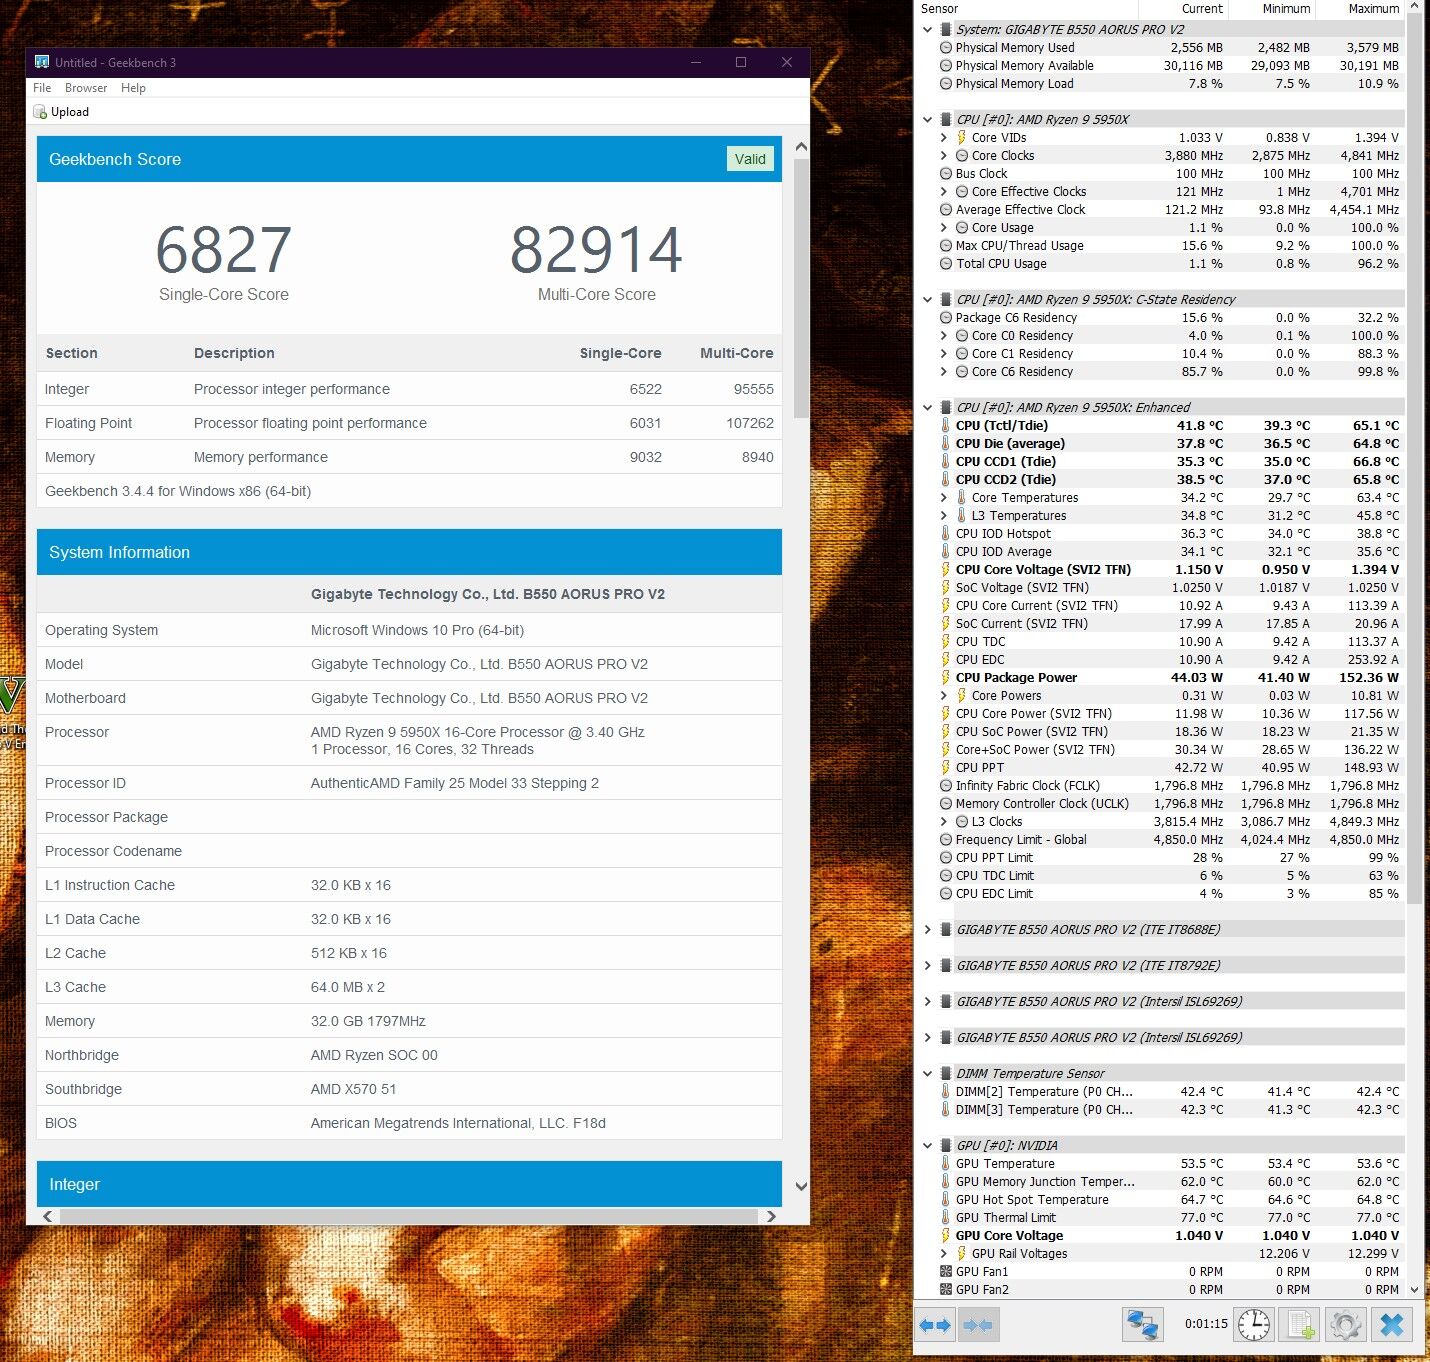The image size is (1430, 1362).
Task: Click the icon beside Physical Memory Used
Action: coord(946,47)
